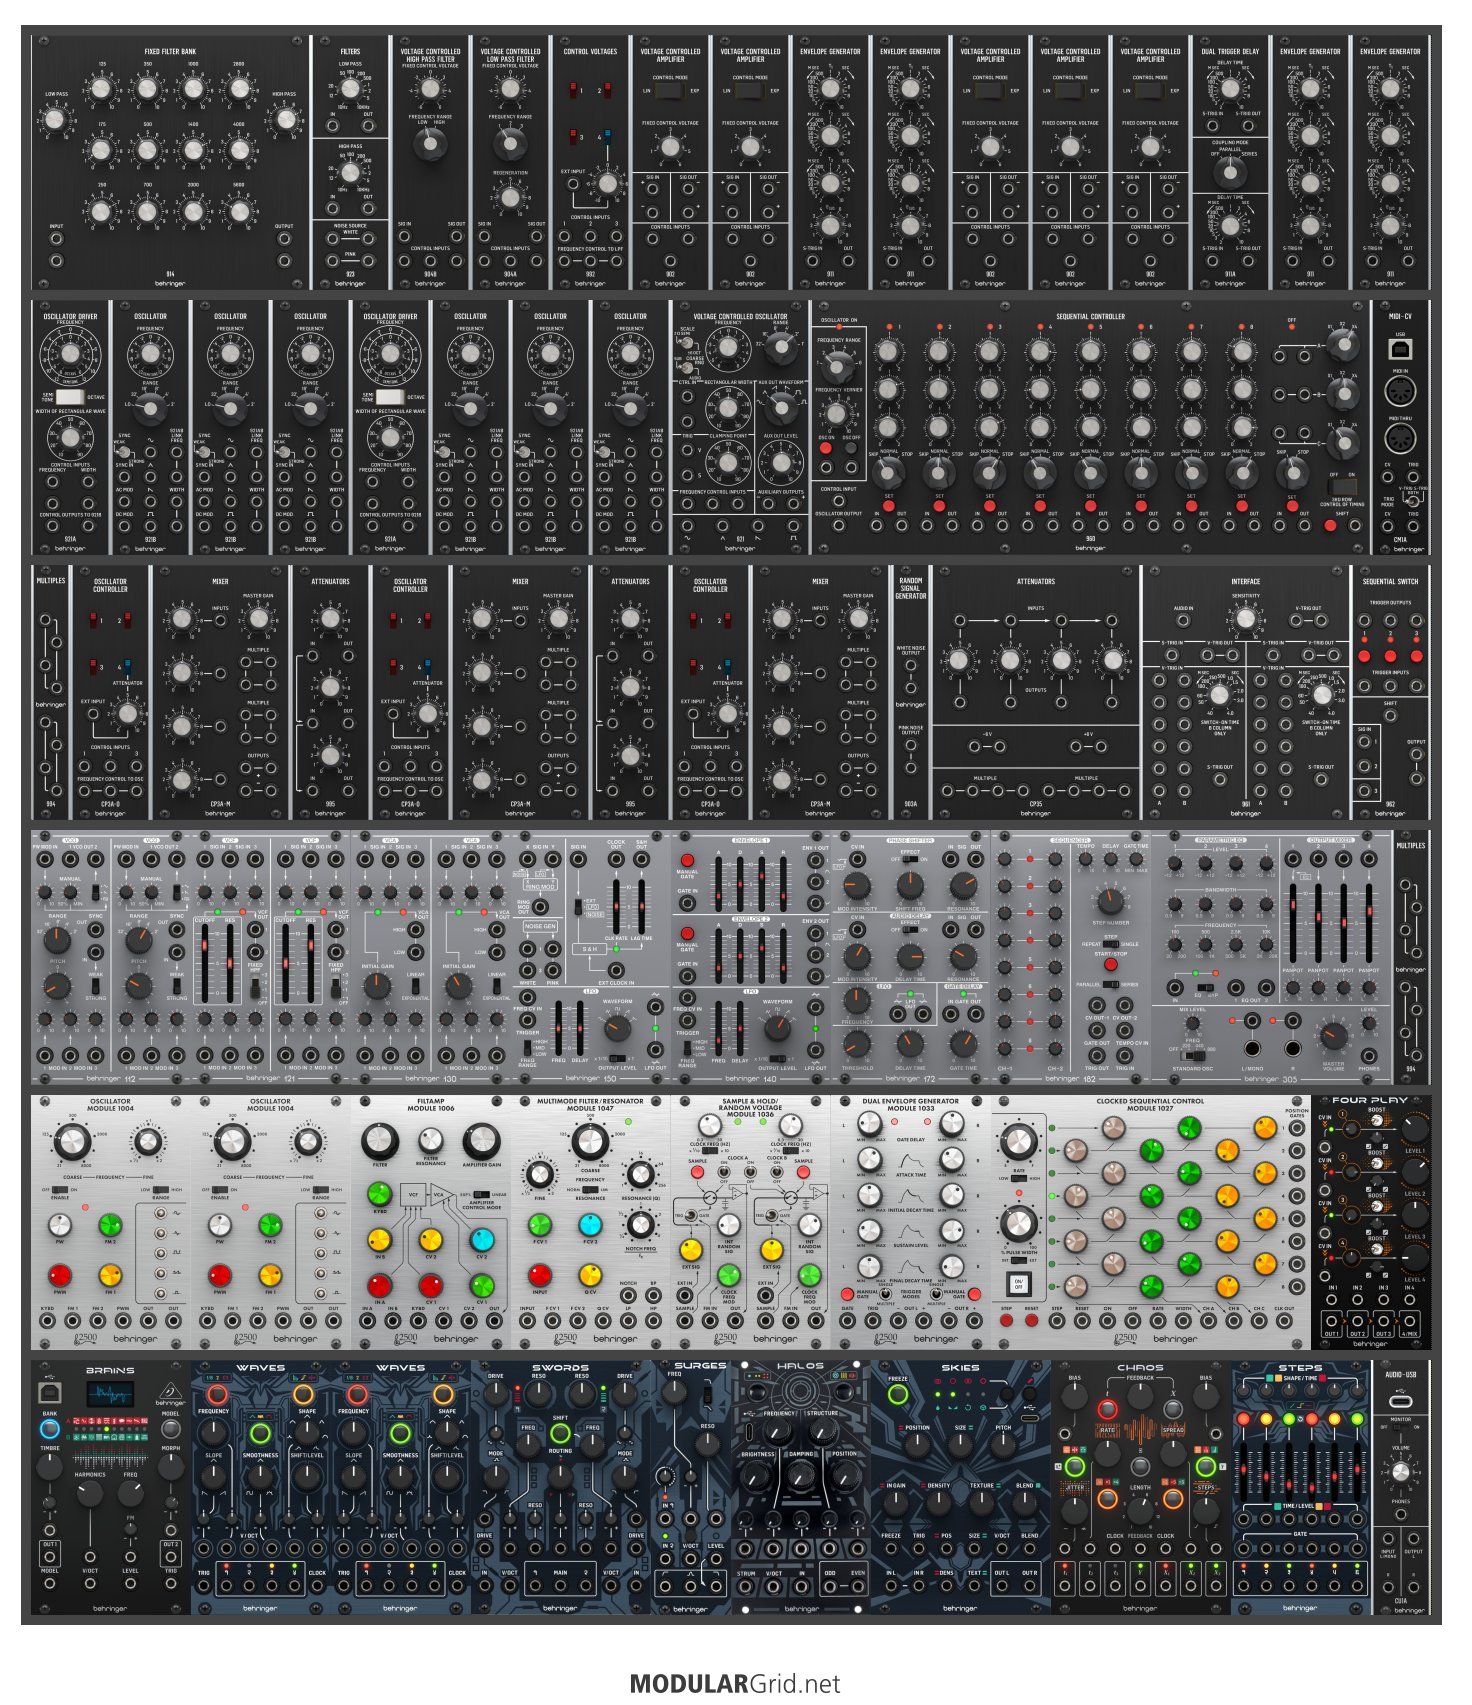Click the Filter knob on Filtamp Module 1006
Viewport: 1472px width, 1705px height.
(380, 1141)
